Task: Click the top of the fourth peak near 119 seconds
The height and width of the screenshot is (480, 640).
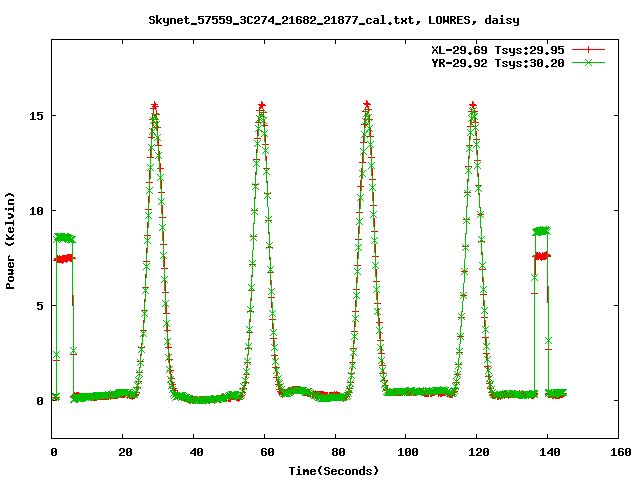Action: tap(473, 107)
